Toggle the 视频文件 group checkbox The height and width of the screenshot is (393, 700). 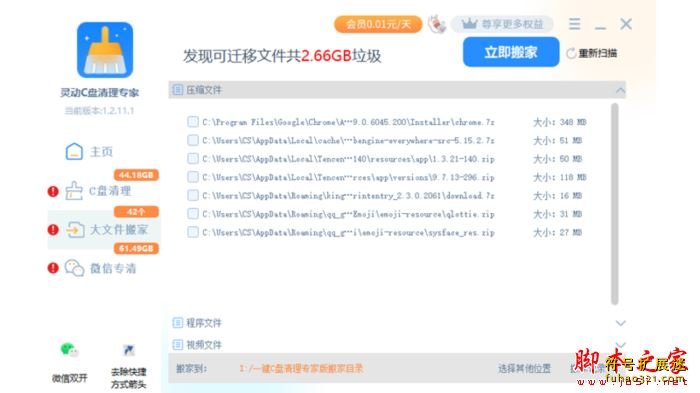click(177, 345)
